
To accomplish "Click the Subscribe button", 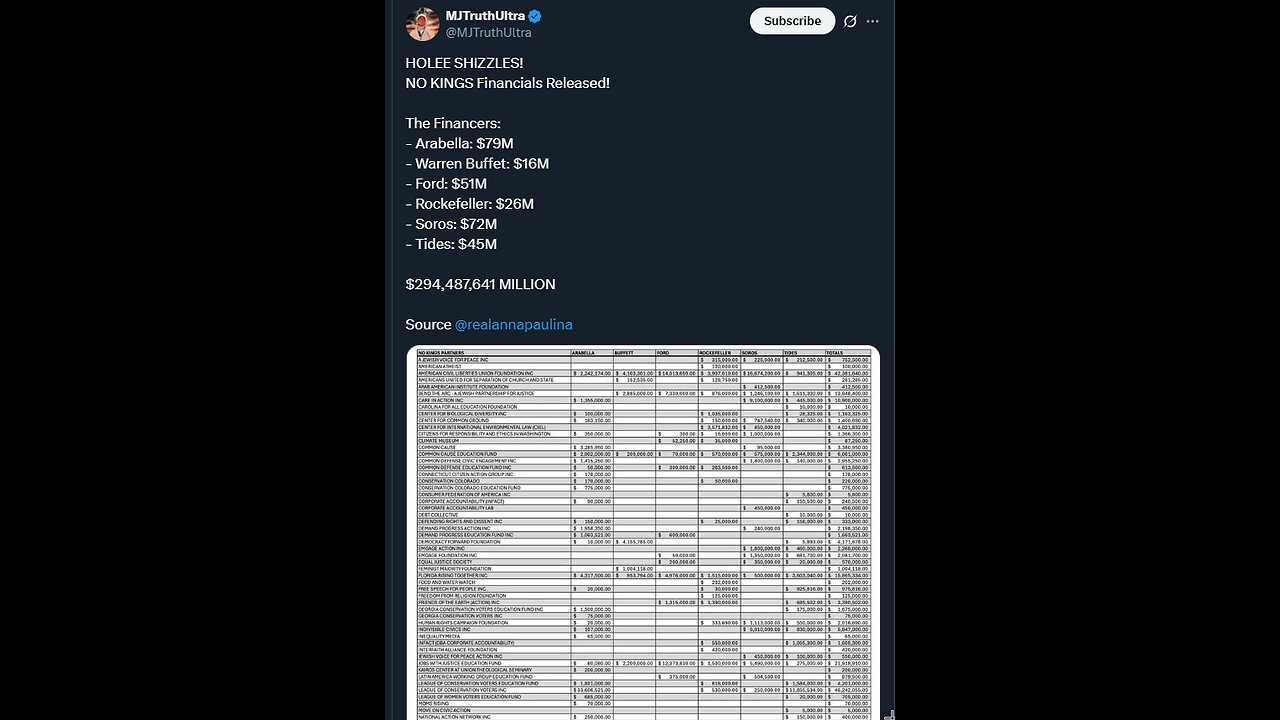I will (792, 21).
